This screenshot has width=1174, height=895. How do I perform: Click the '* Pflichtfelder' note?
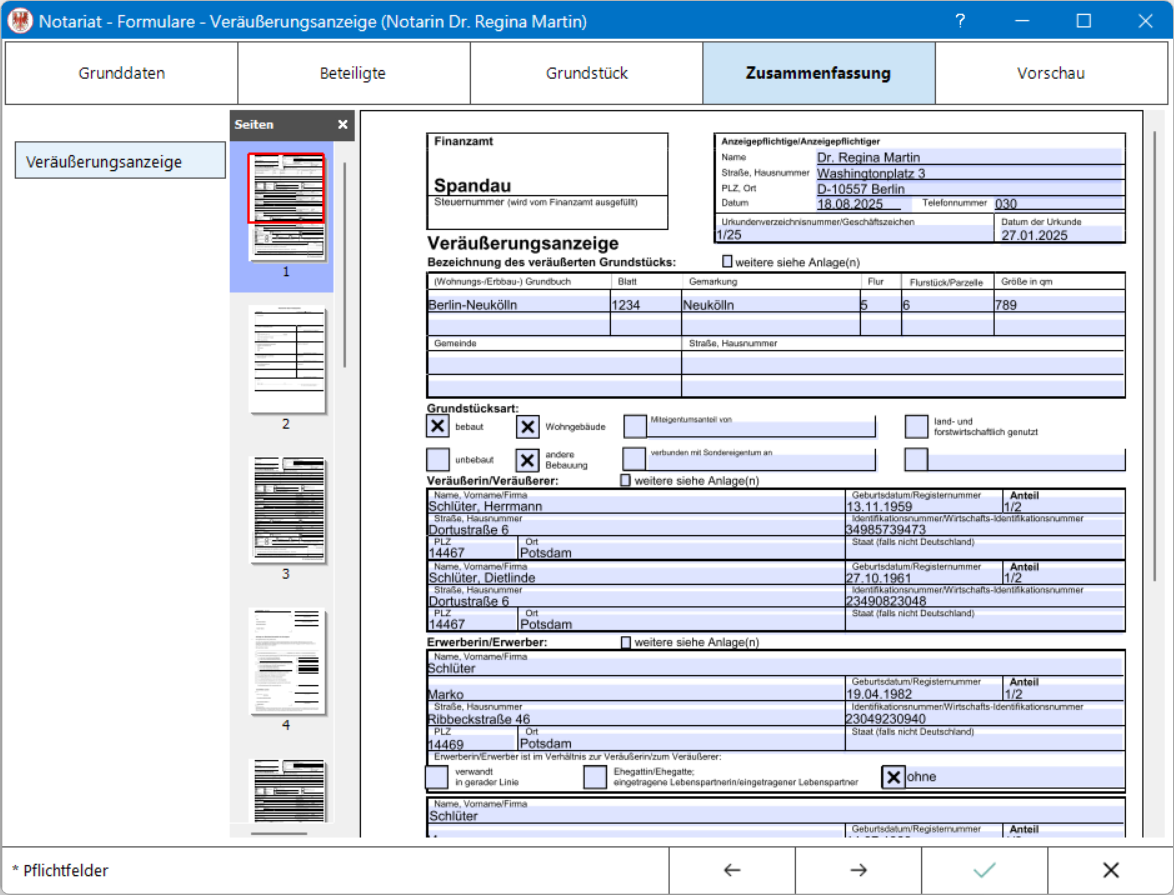coord(60,870)
